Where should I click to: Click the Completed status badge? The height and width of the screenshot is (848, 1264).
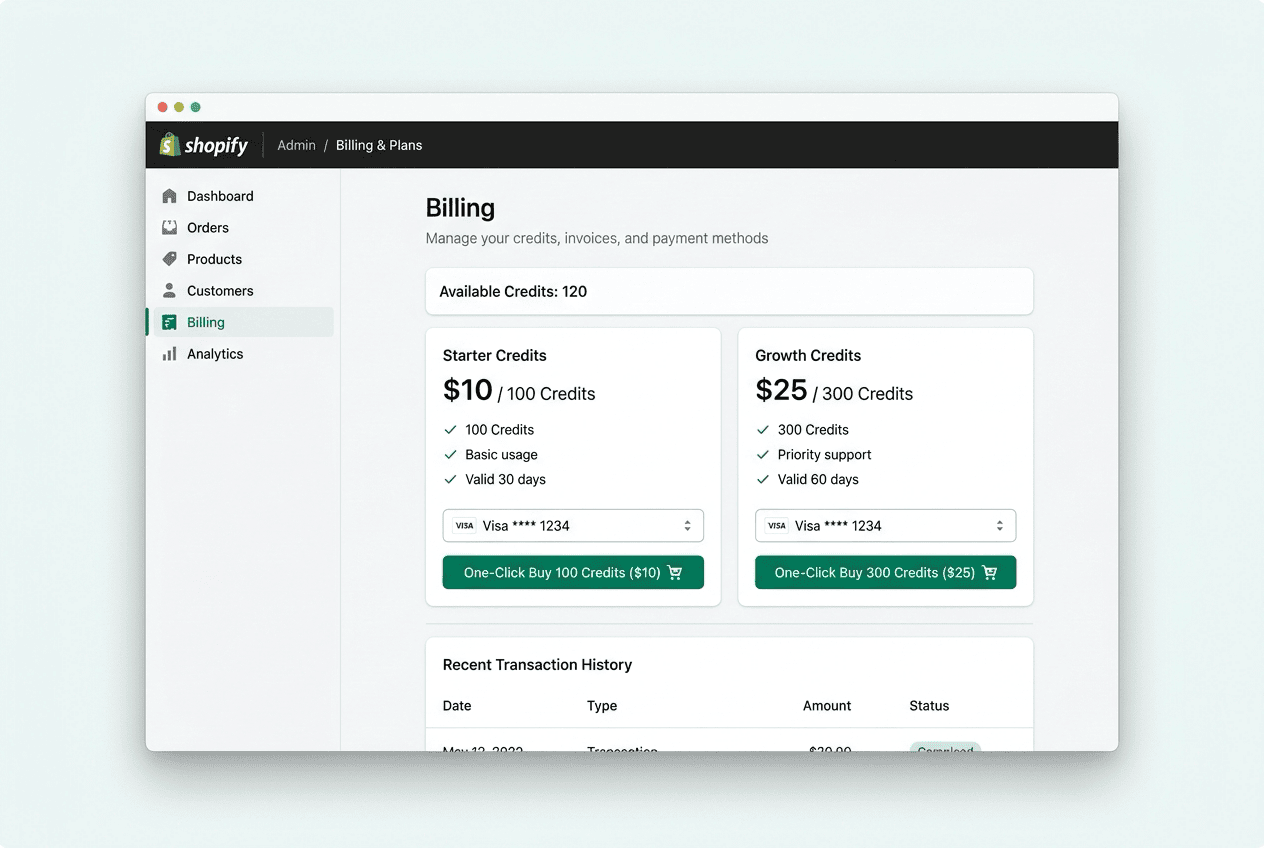(x=945, y=748)
